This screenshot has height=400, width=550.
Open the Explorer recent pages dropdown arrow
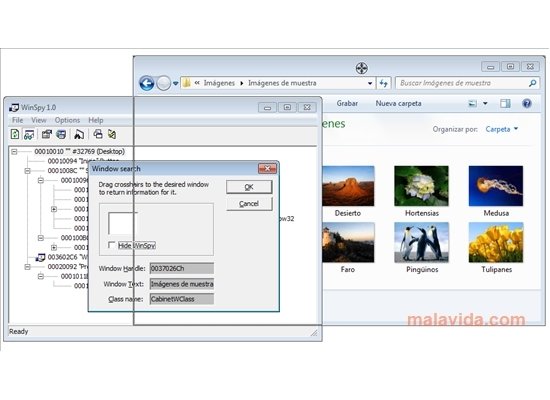click(x=175, y=84)
